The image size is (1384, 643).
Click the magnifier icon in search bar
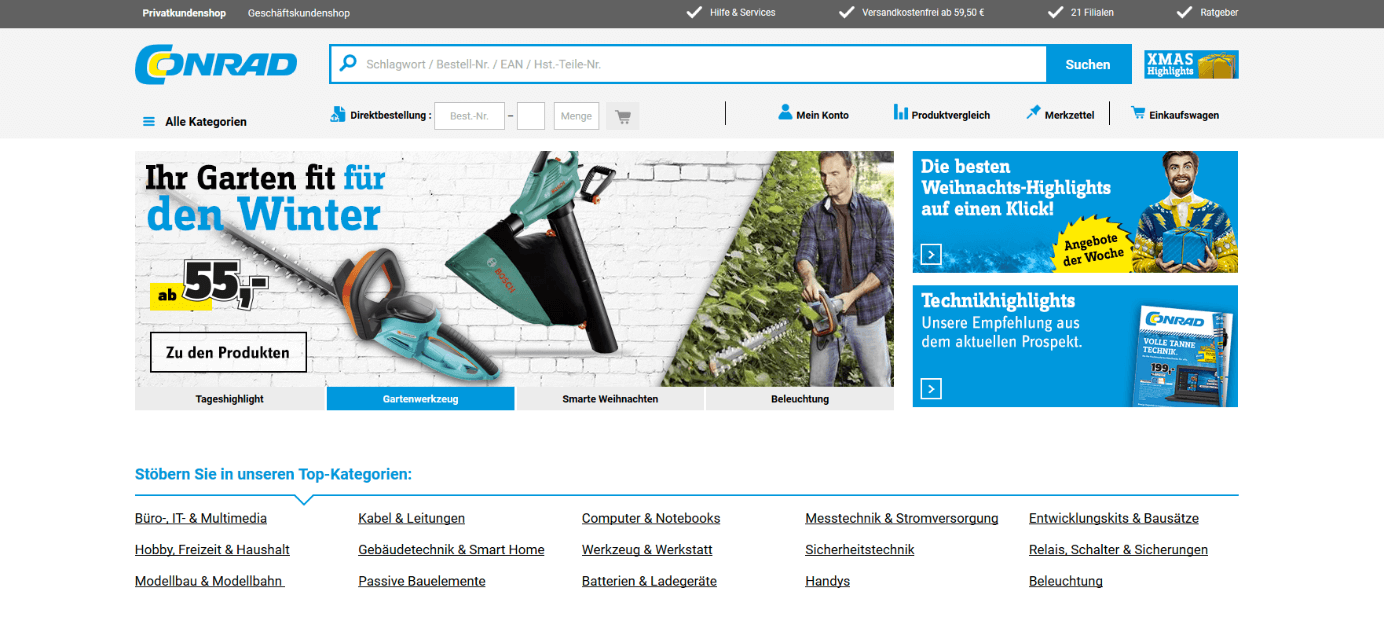point(348,63)
